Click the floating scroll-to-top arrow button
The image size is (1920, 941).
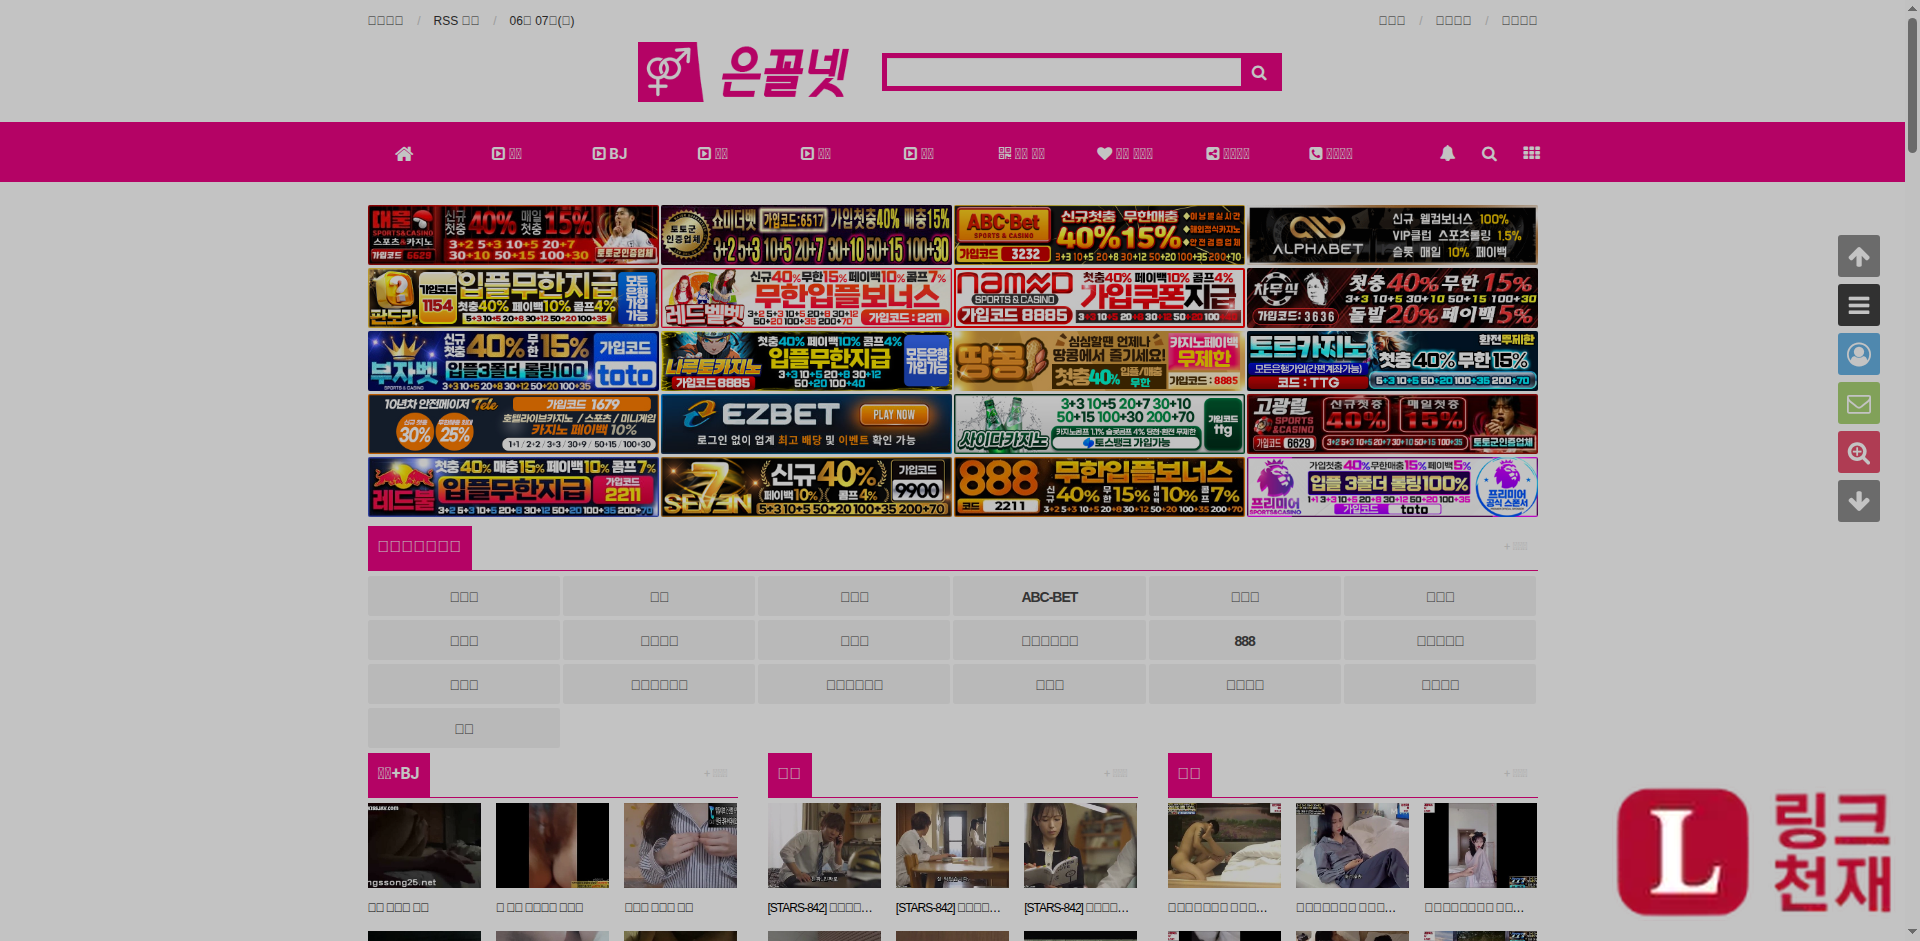[x=1858, y=256]
